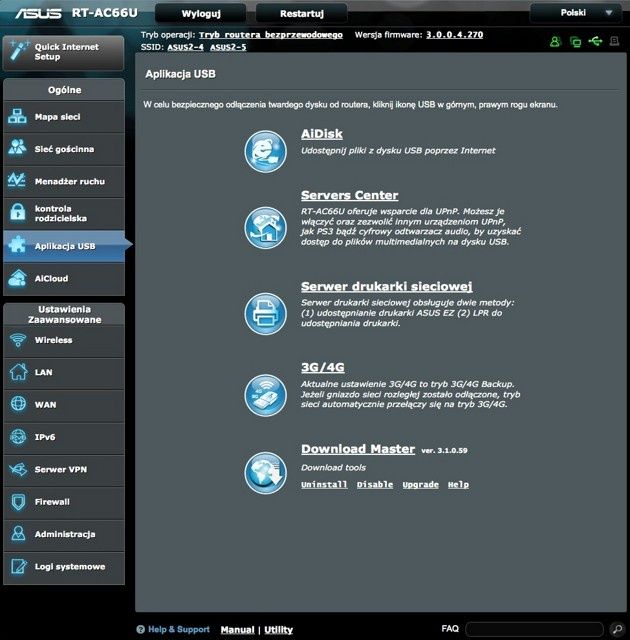Click the network clients status icon

(575, 41)
